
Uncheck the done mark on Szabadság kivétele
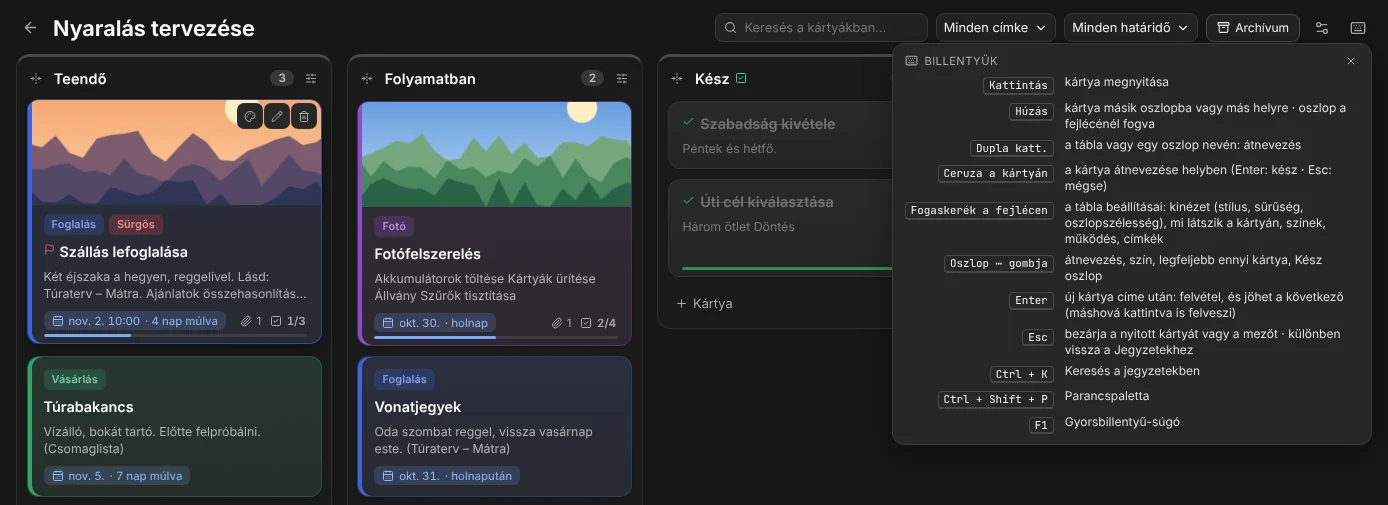click(x=688, y=123)
